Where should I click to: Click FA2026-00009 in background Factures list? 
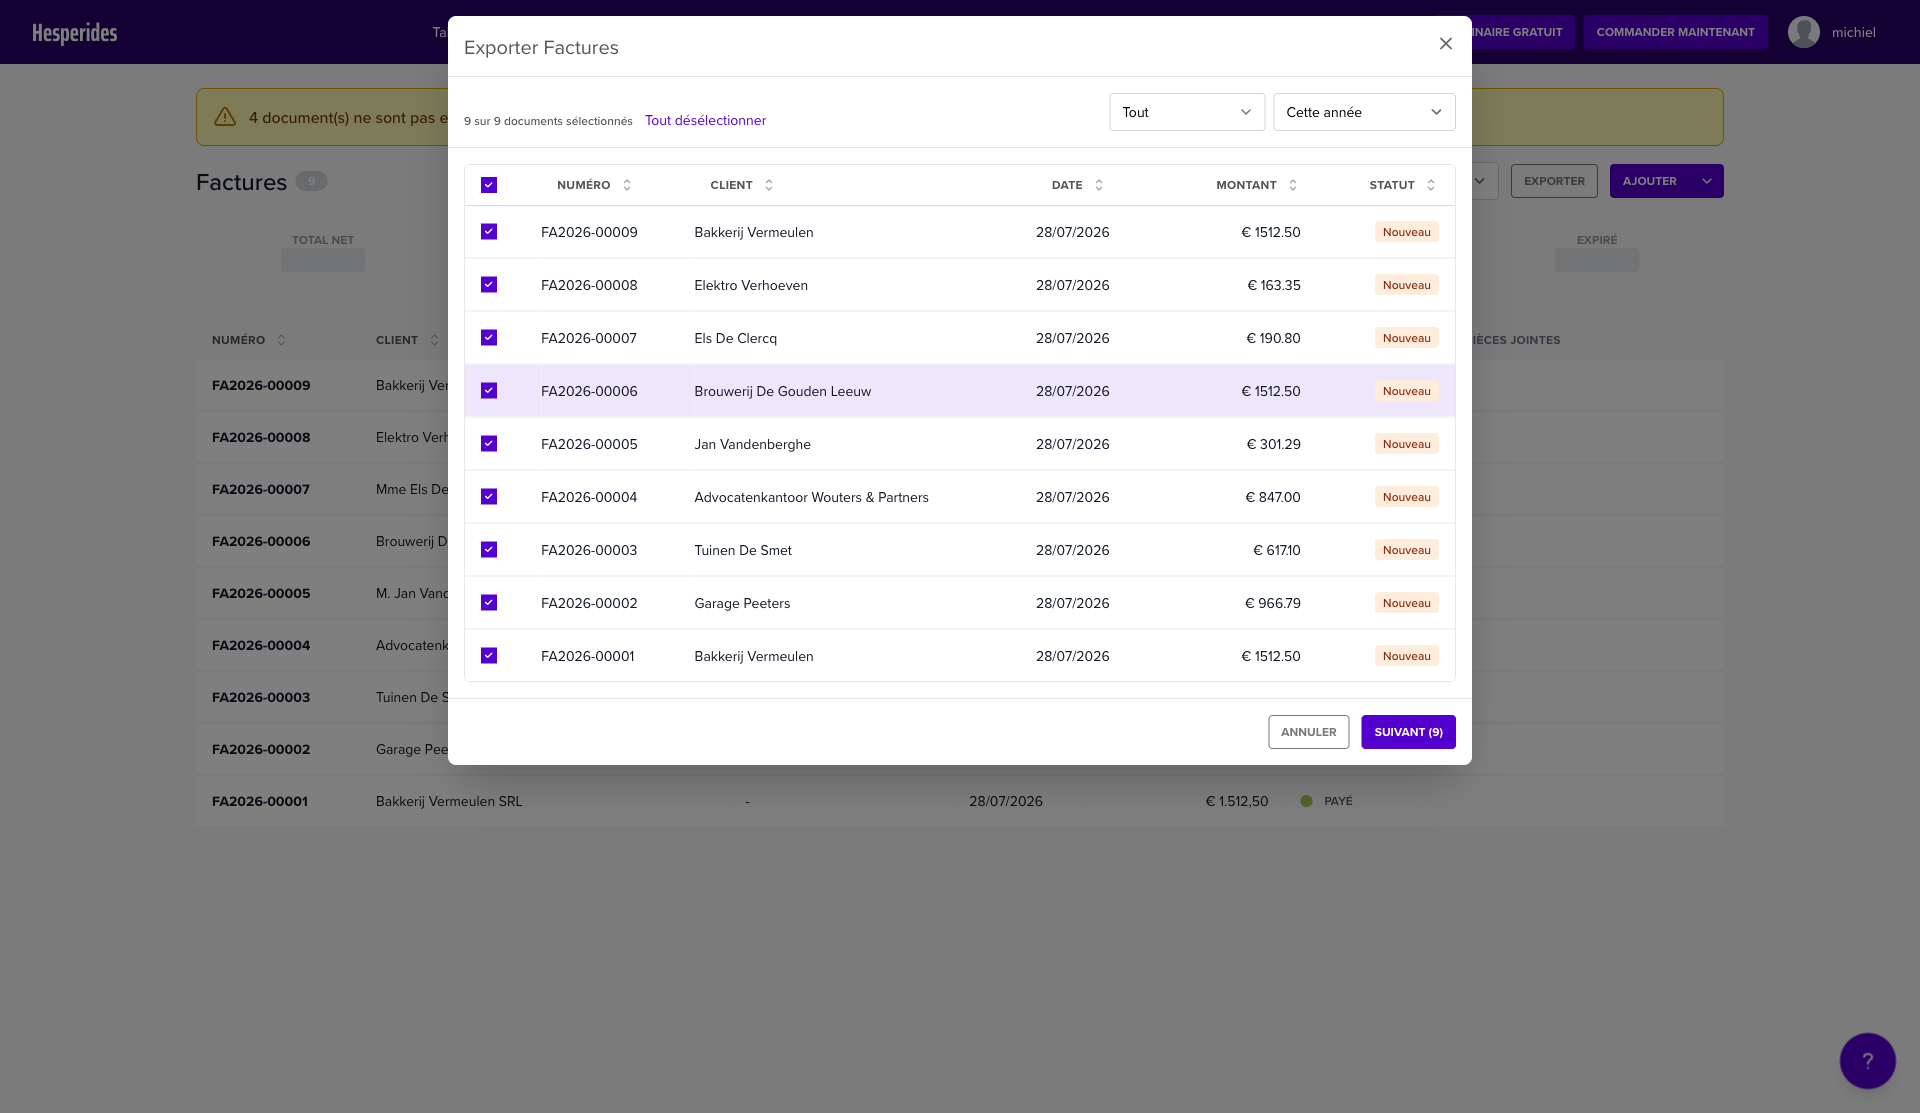pyautogui.click(x=261, y=385)
